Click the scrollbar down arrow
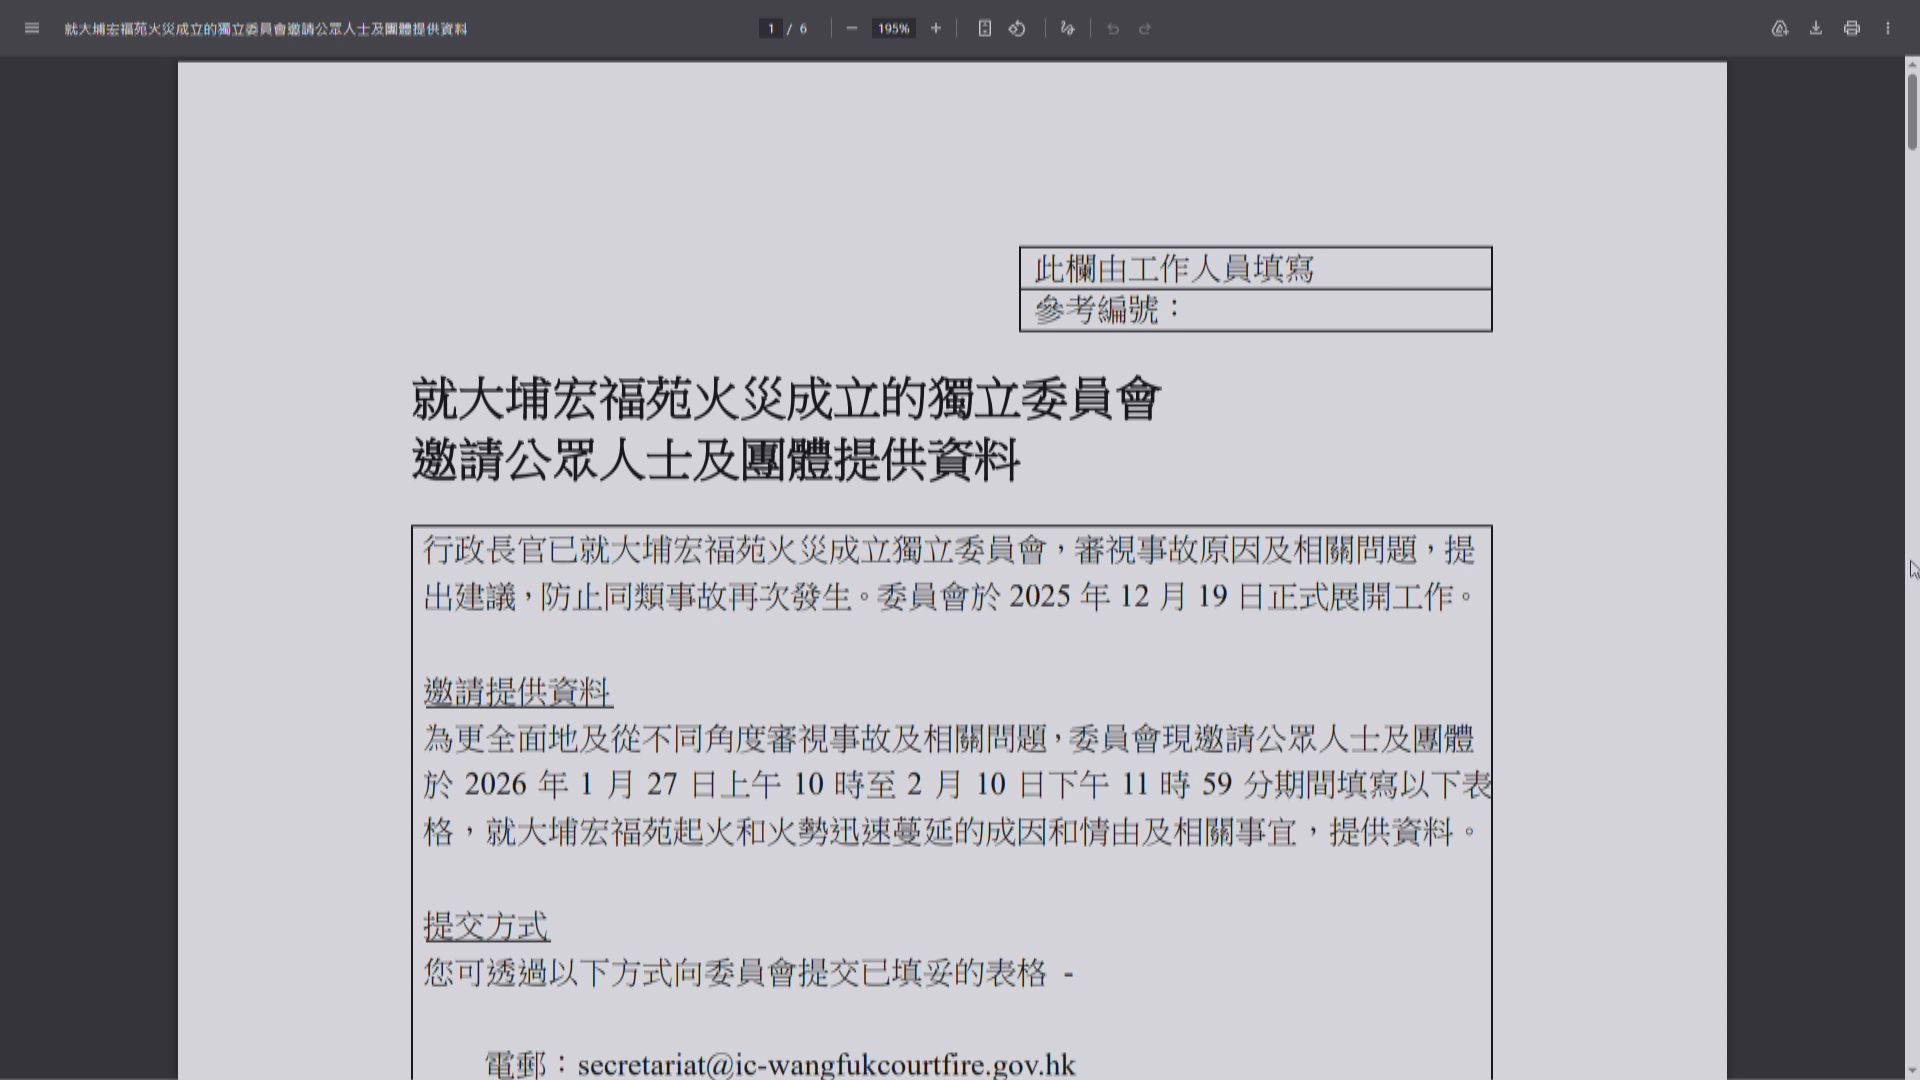Image resolution: width=1920 pixels, height=1080 pixels. [x=1911, y=1072]
